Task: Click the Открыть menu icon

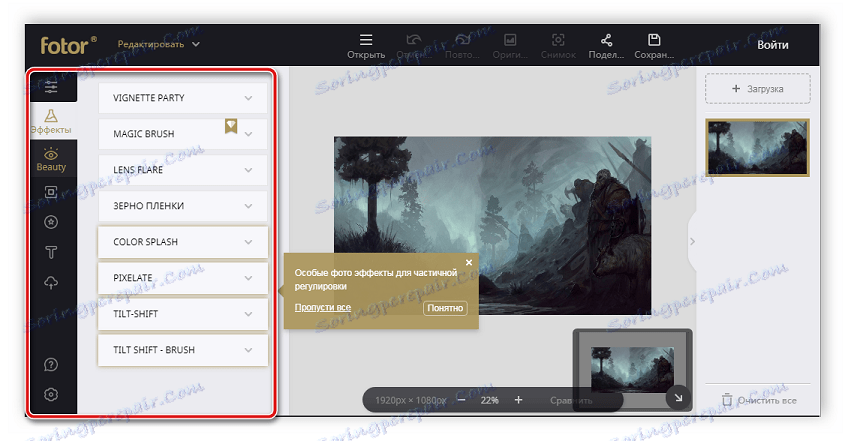Action: (x=366, y=40)
